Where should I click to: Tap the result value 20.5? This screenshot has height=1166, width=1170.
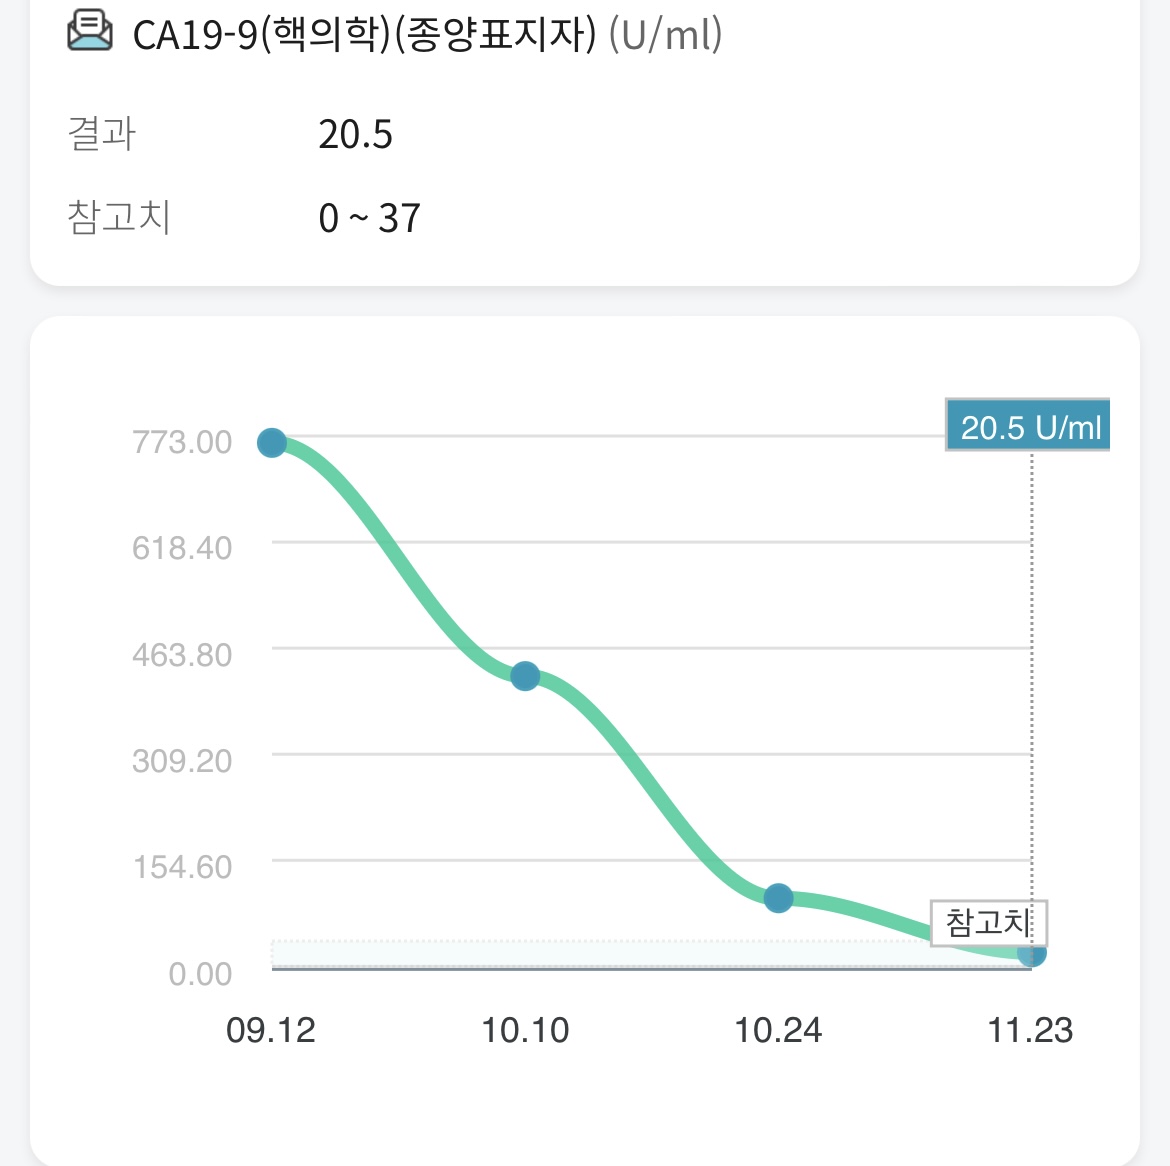point(355,135)
